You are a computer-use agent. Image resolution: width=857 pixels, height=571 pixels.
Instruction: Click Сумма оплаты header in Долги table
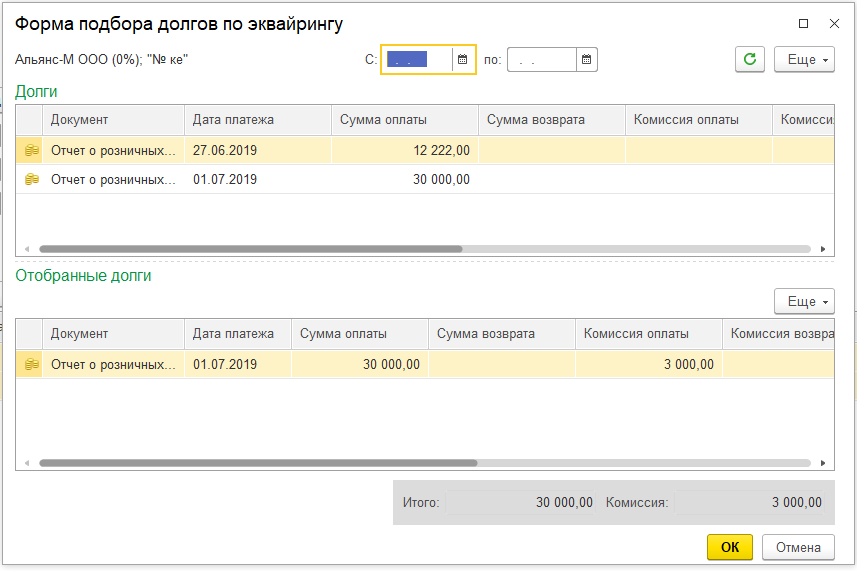(x=404, y=120)
